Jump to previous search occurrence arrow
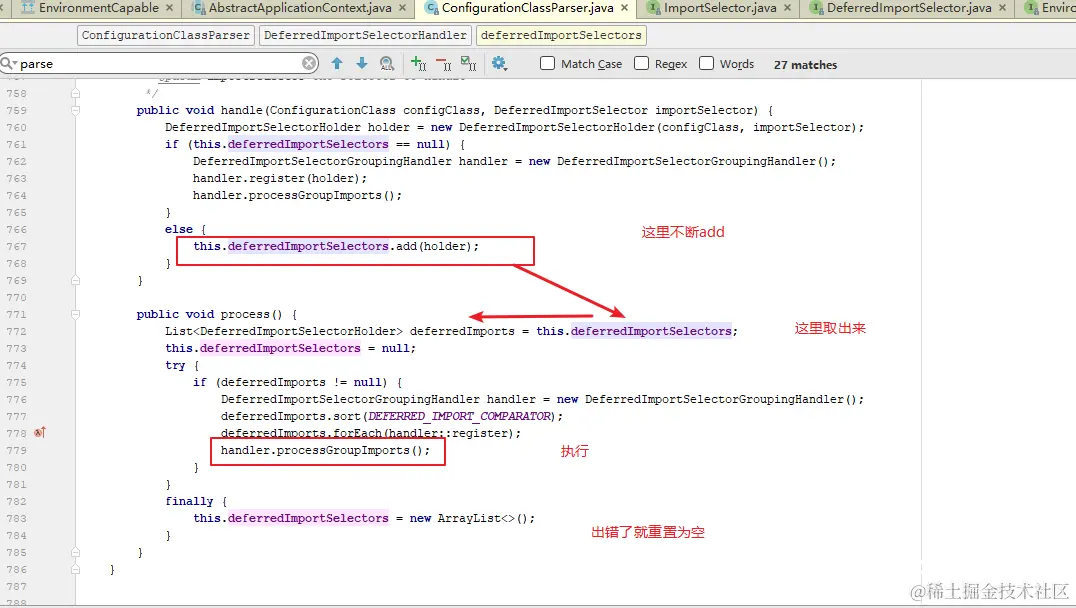The height and width of the screenshot is (608, 1076). click(x=336, y=64)
